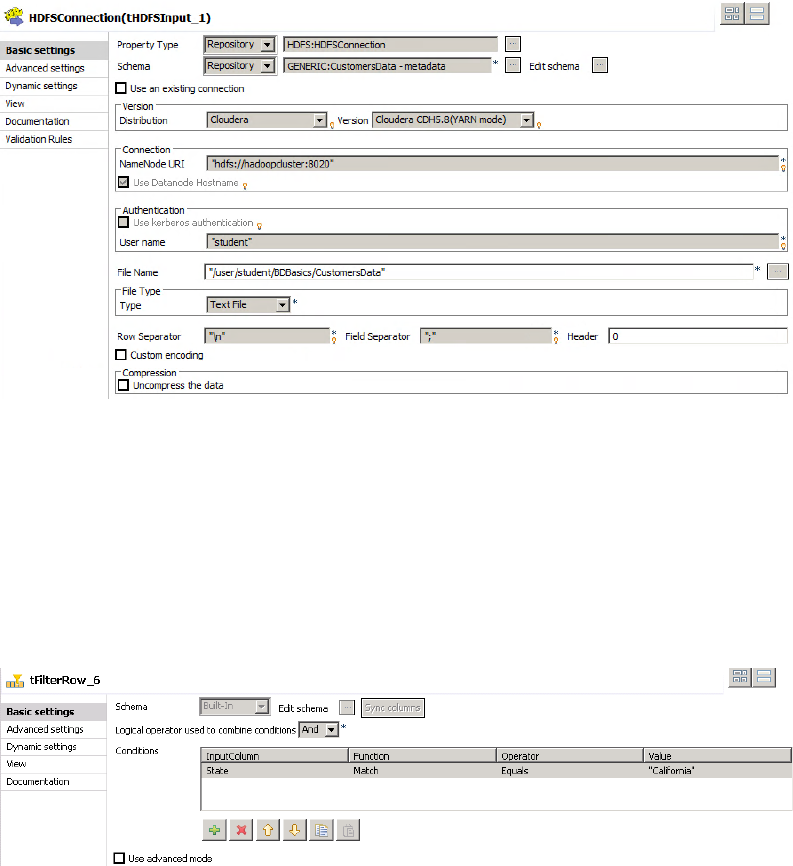
Task: Click the Equals operator cell
Action: 570,770
